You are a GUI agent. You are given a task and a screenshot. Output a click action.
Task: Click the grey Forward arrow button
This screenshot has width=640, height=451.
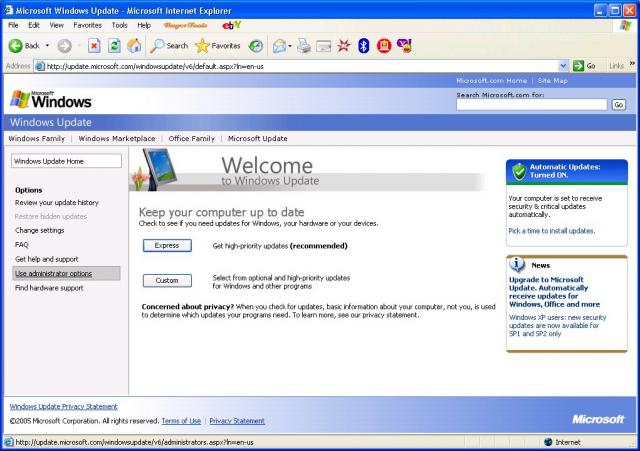[64, 46]
